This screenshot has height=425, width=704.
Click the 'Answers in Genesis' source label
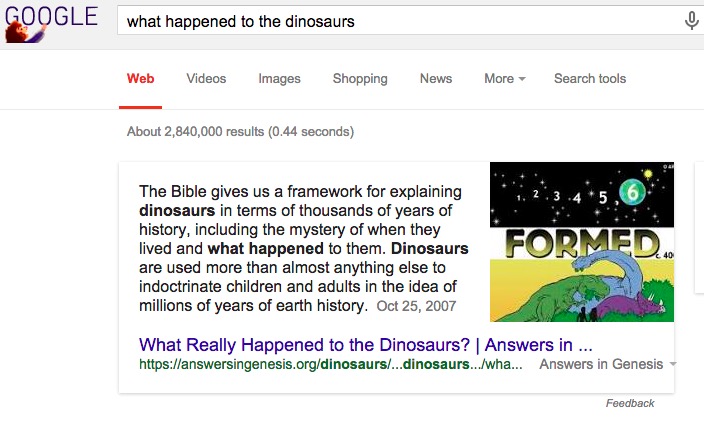click(x=601, y=365)
